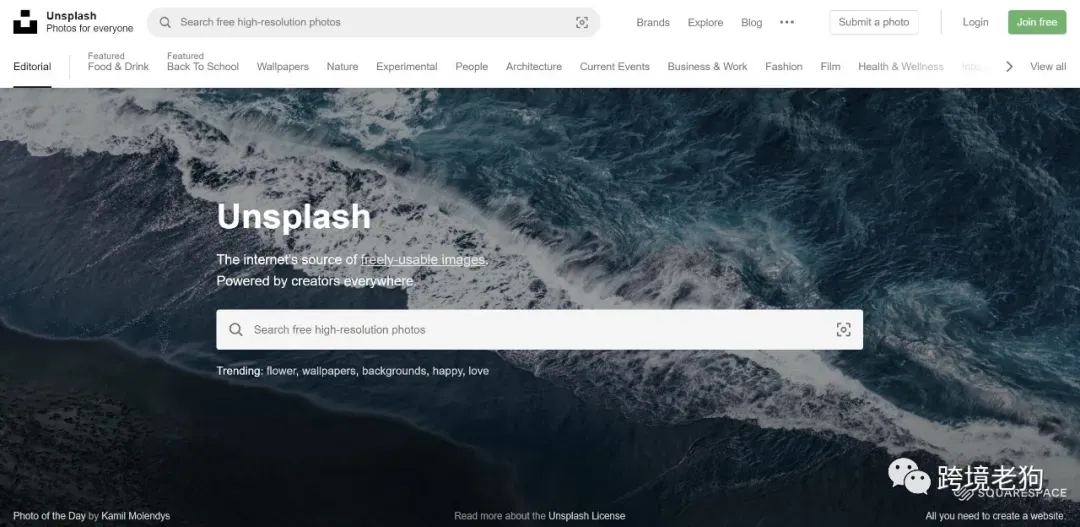Click trending term wallpapers
This screenshot has width=1080, height=527.
click(x=328, y=371)
